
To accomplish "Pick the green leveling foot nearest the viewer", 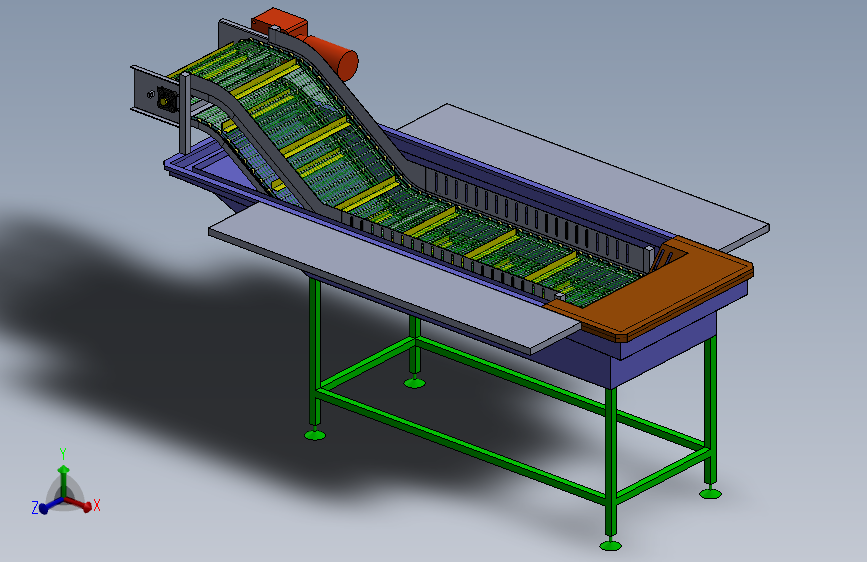I will tap(610, 545).
